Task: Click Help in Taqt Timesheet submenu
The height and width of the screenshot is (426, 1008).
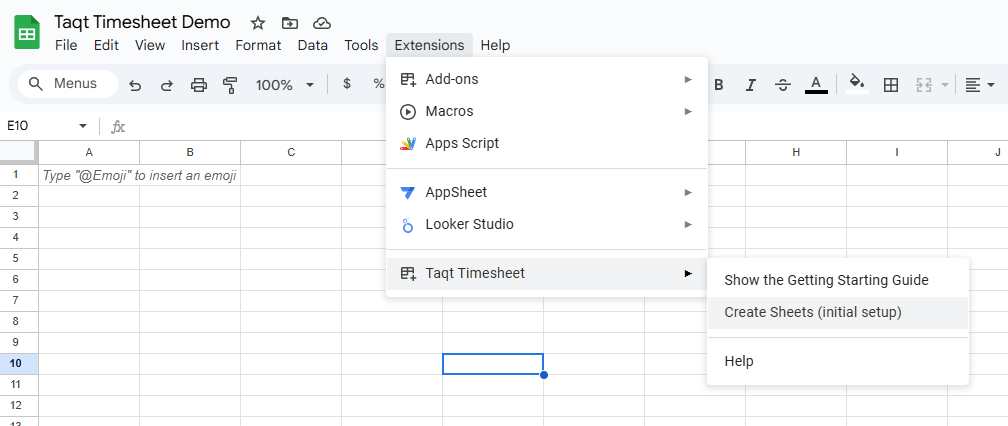Action: [x=838, y=361]
